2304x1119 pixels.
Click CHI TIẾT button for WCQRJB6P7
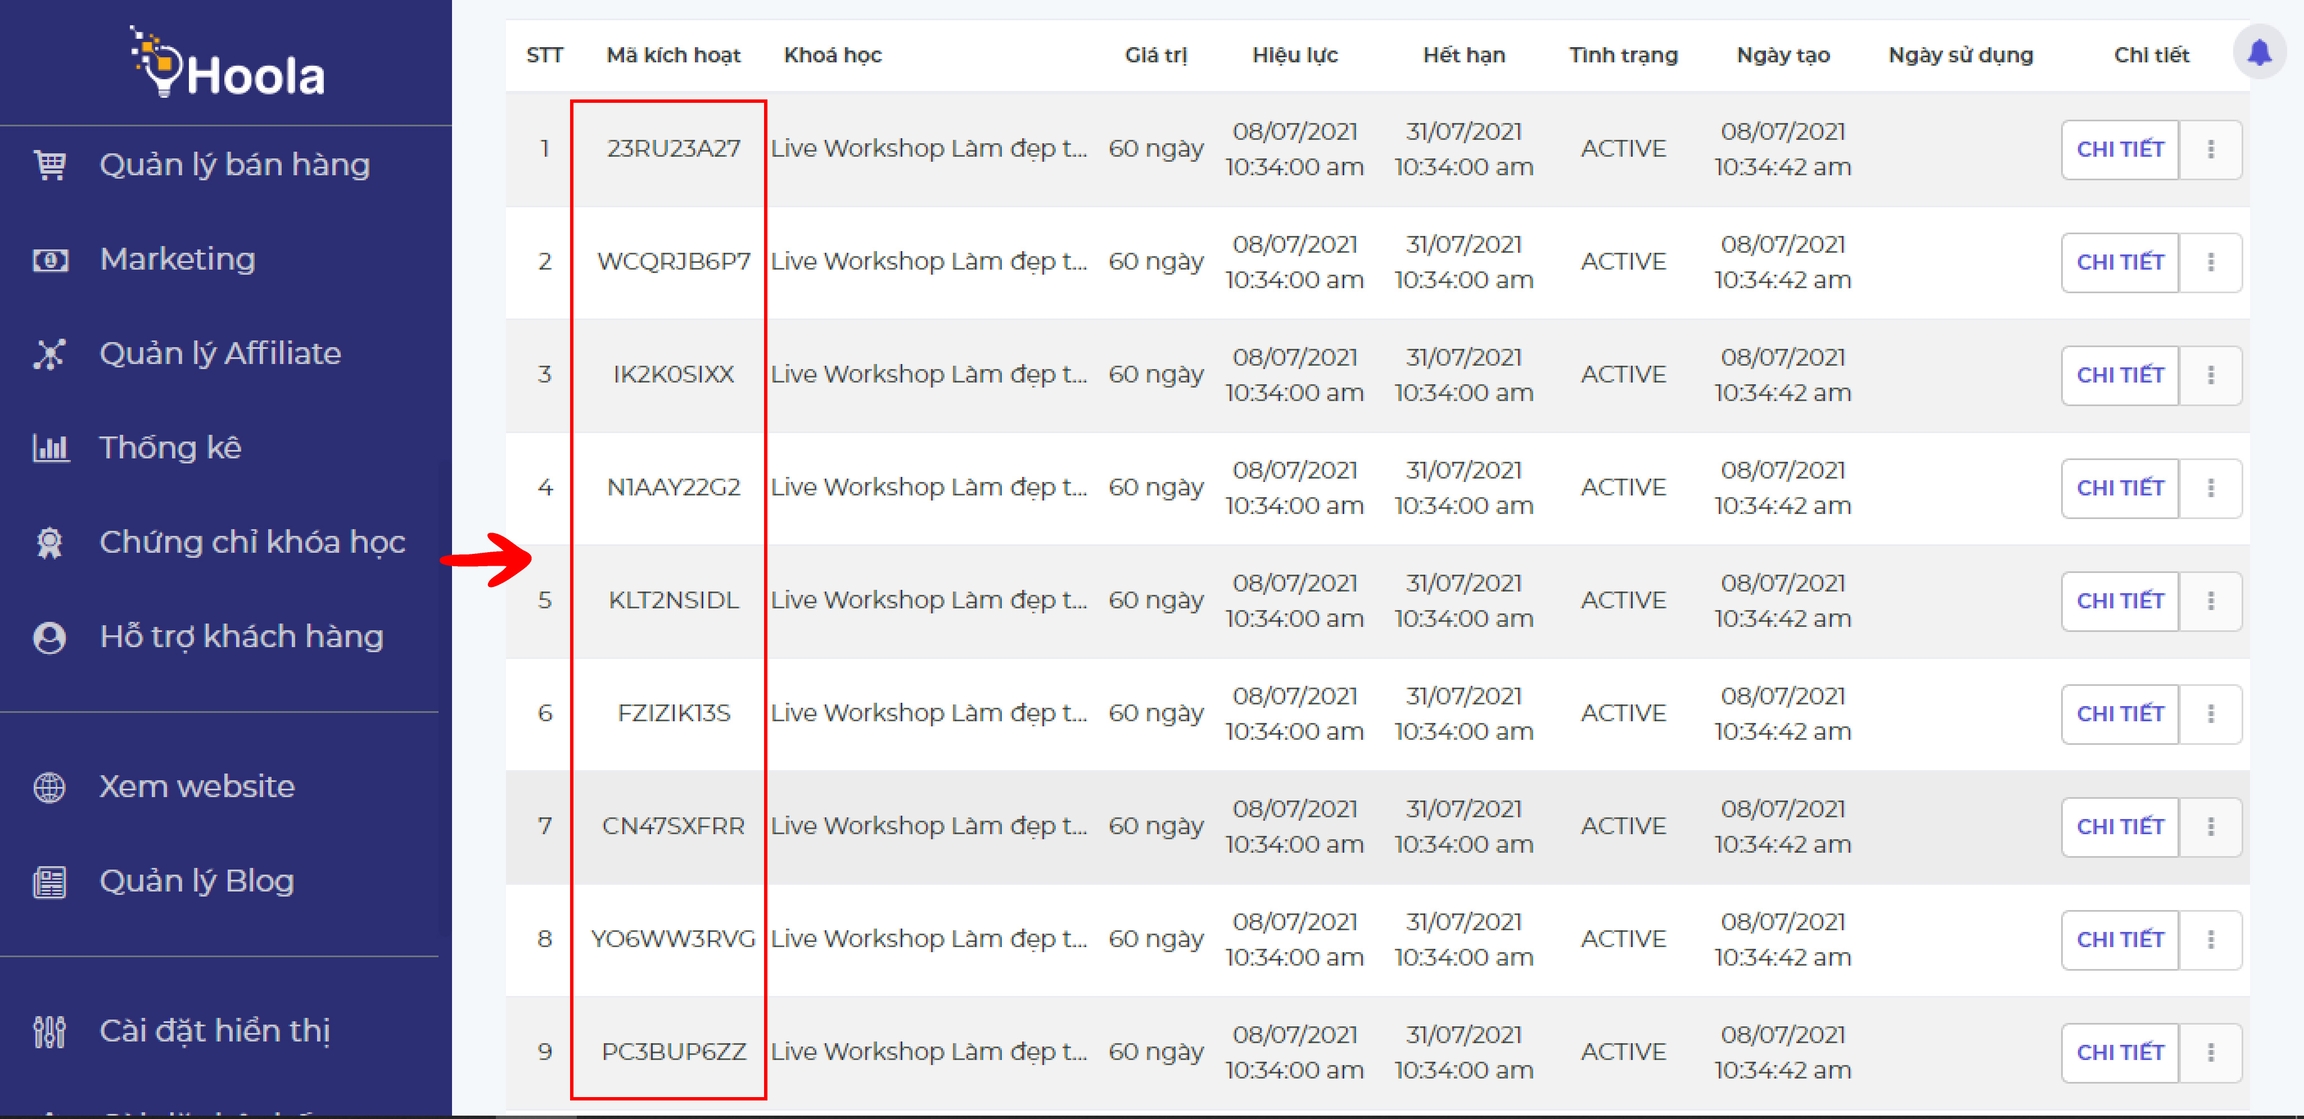2120,262
